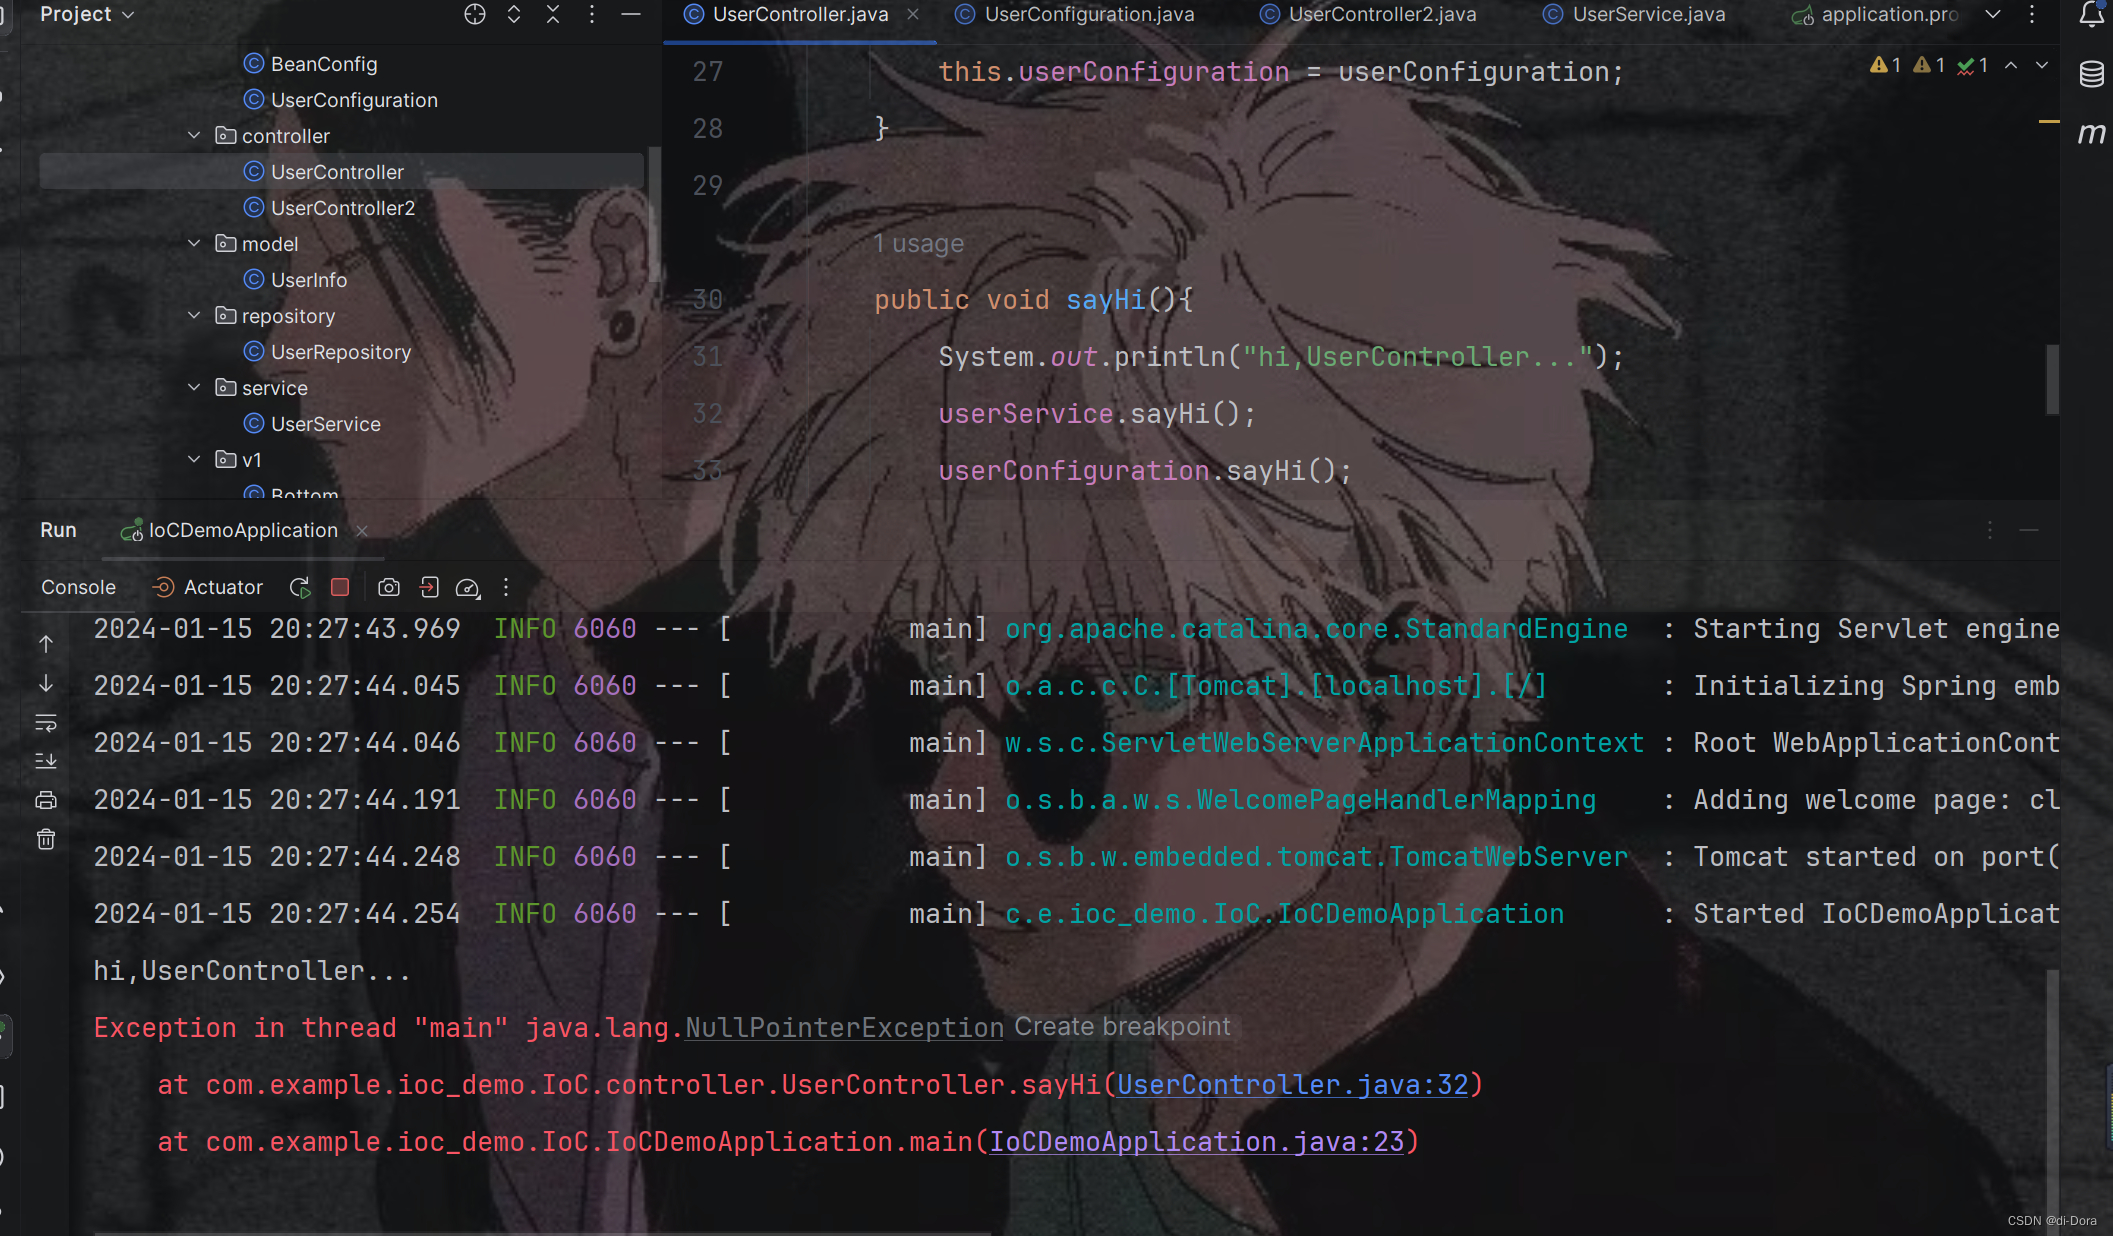Open Project panel options three-dot menu
This screenshot has height=1236, width=2113.
tap(592, 14)
